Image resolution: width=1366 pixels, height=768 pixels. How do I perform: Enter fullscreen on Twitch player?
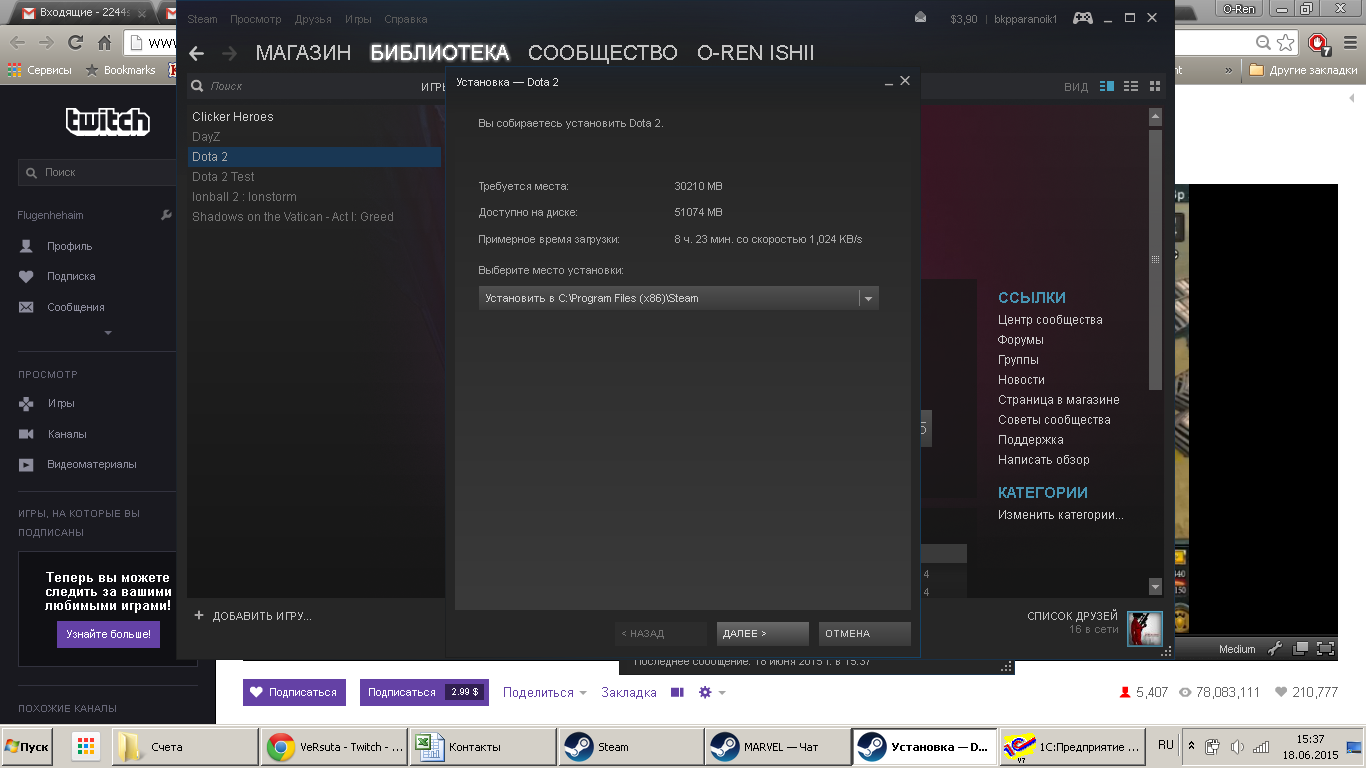[x=1325, y=649]
